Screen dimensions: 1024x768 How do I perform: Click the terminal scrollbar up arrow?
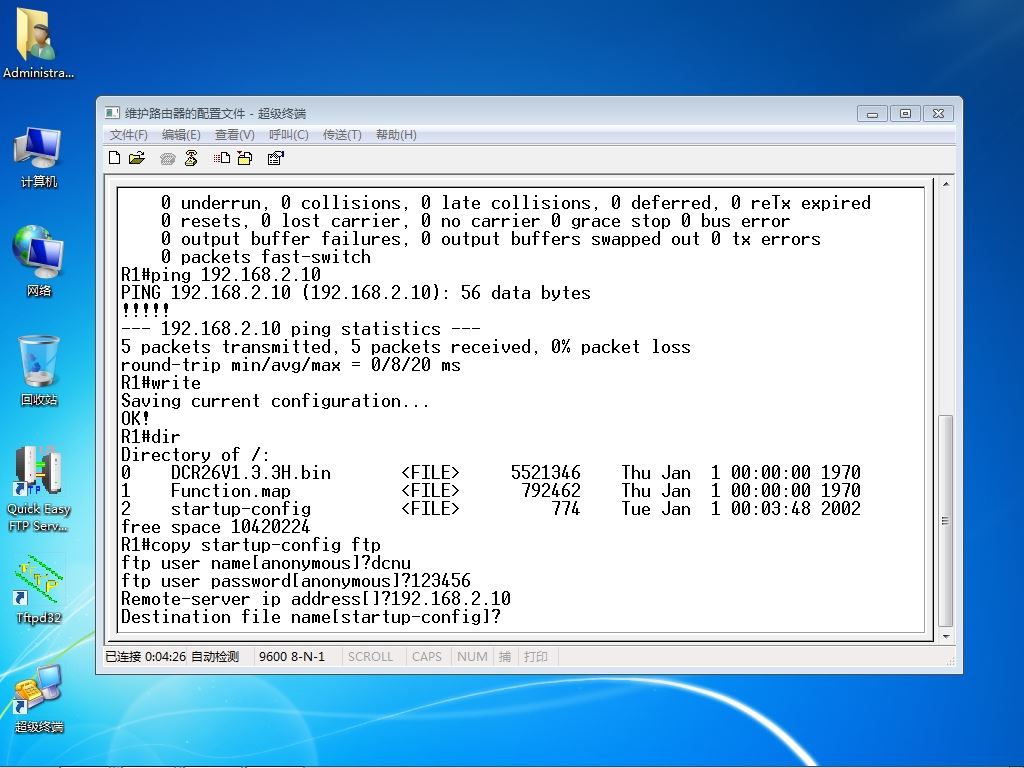pyautogui.click(x=945, y=185)
